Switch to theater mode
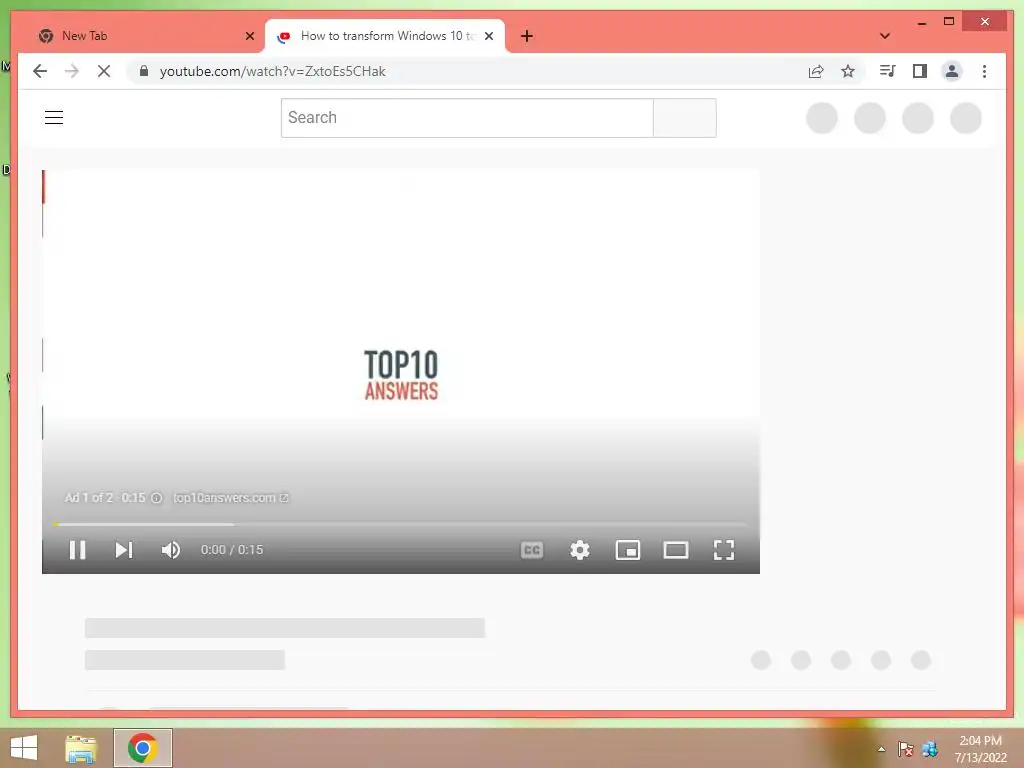 675,550
